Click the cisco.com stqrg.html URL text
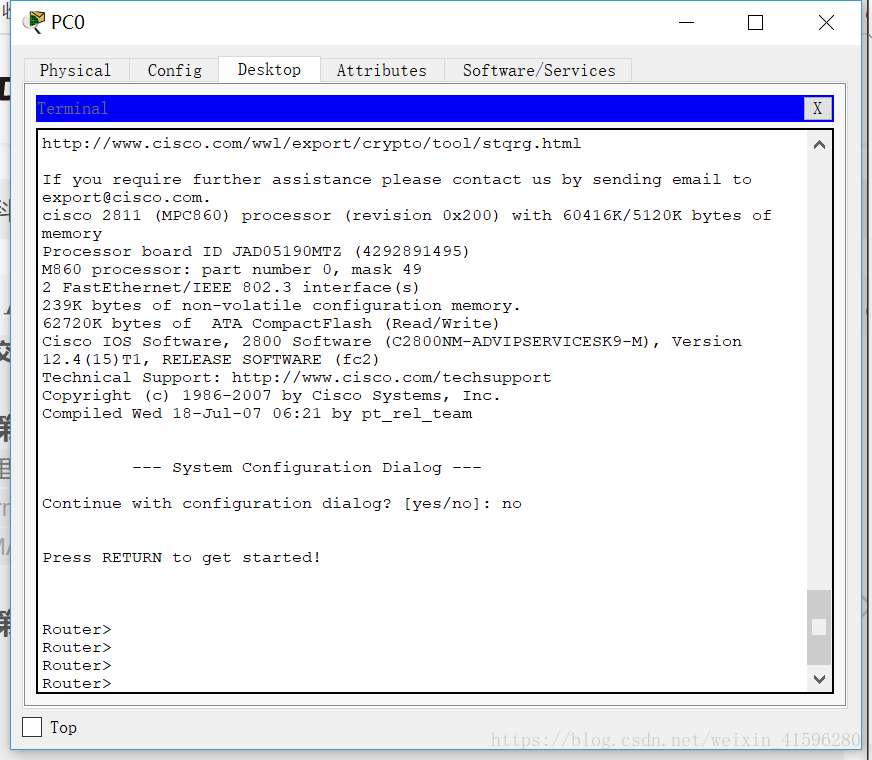Viewport: 872px width, 760px height. (x=311, y=144)
